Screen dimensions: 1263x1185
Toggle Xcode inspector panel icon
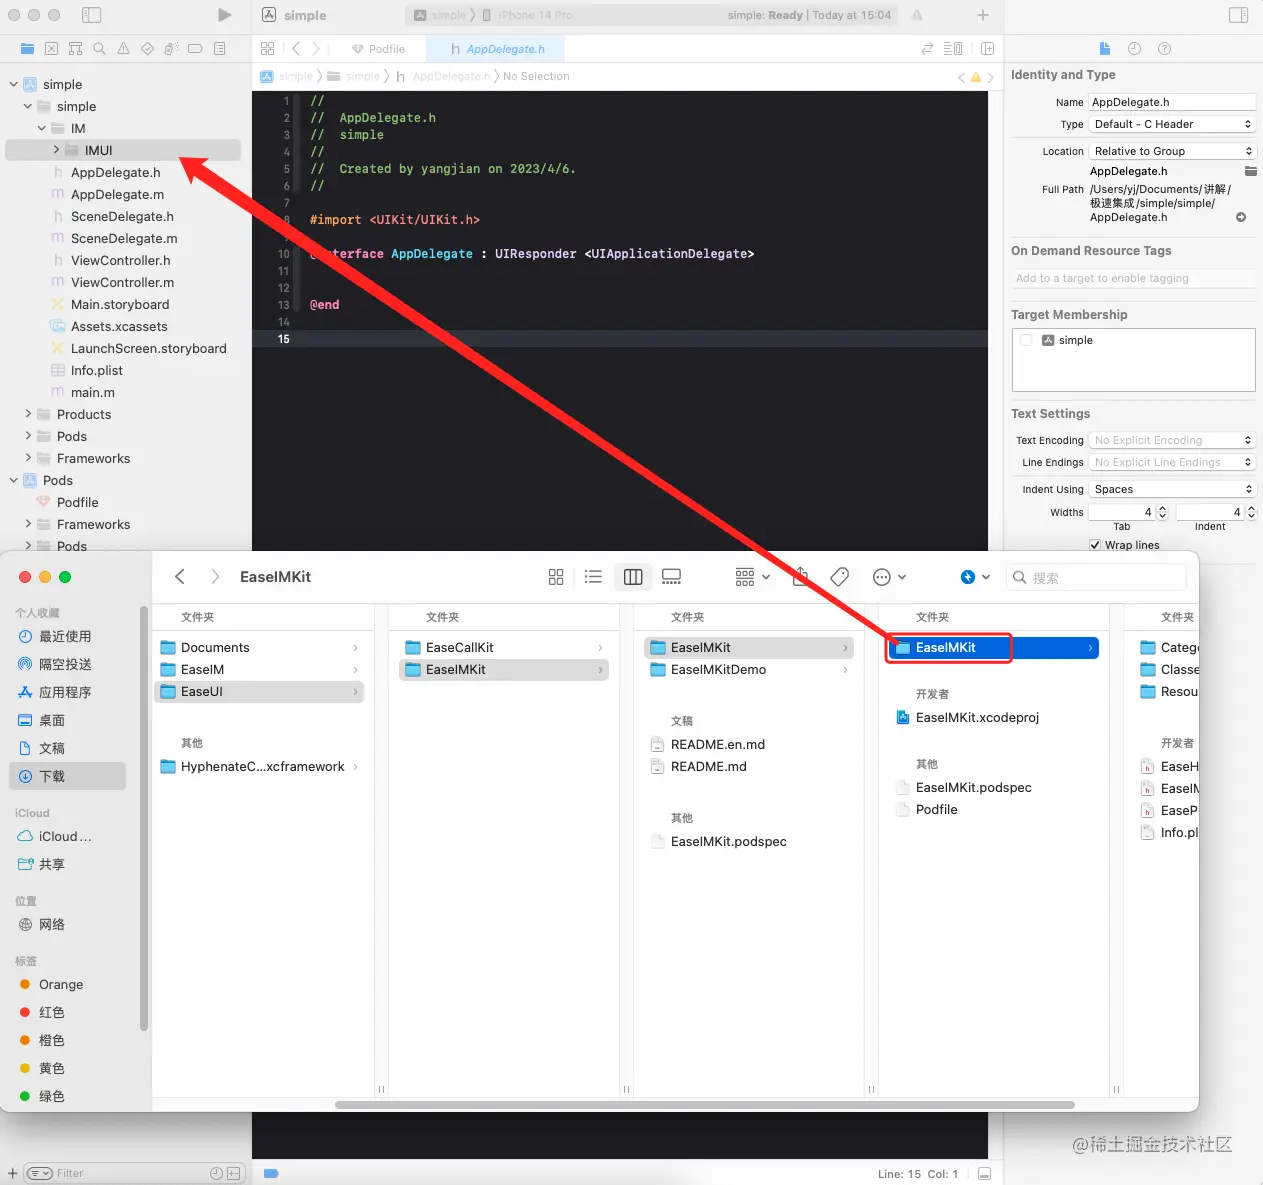pyautogui.click(x=1238, y=15)
